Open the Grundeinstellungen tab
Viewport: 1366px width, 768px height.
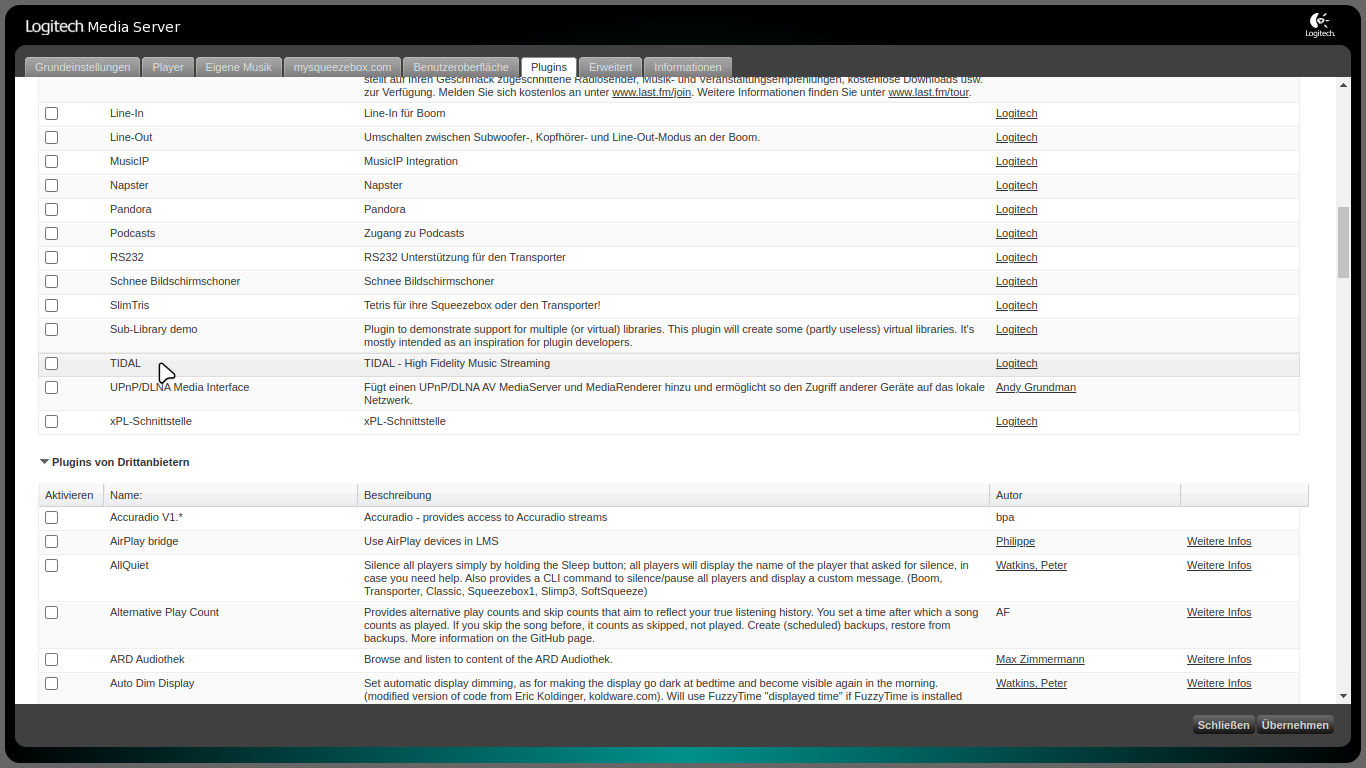pyautogui.click(x=82, y=67)
